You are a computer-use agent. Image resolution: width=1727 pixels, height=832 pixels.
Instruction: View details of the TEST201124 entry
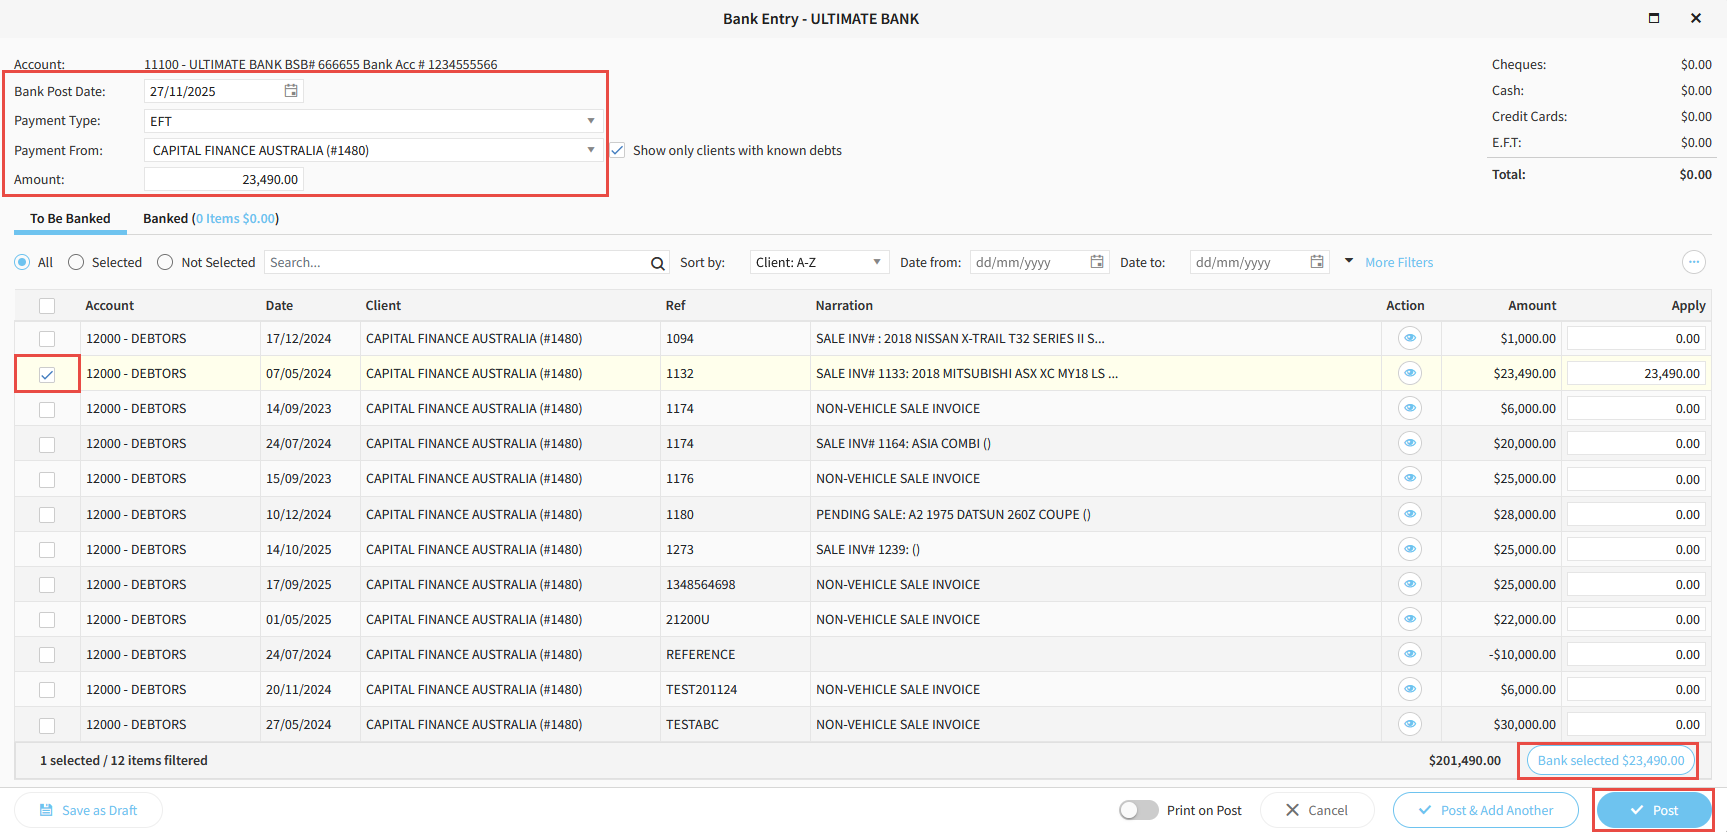pyautogui.click(x=1410, y=689)
